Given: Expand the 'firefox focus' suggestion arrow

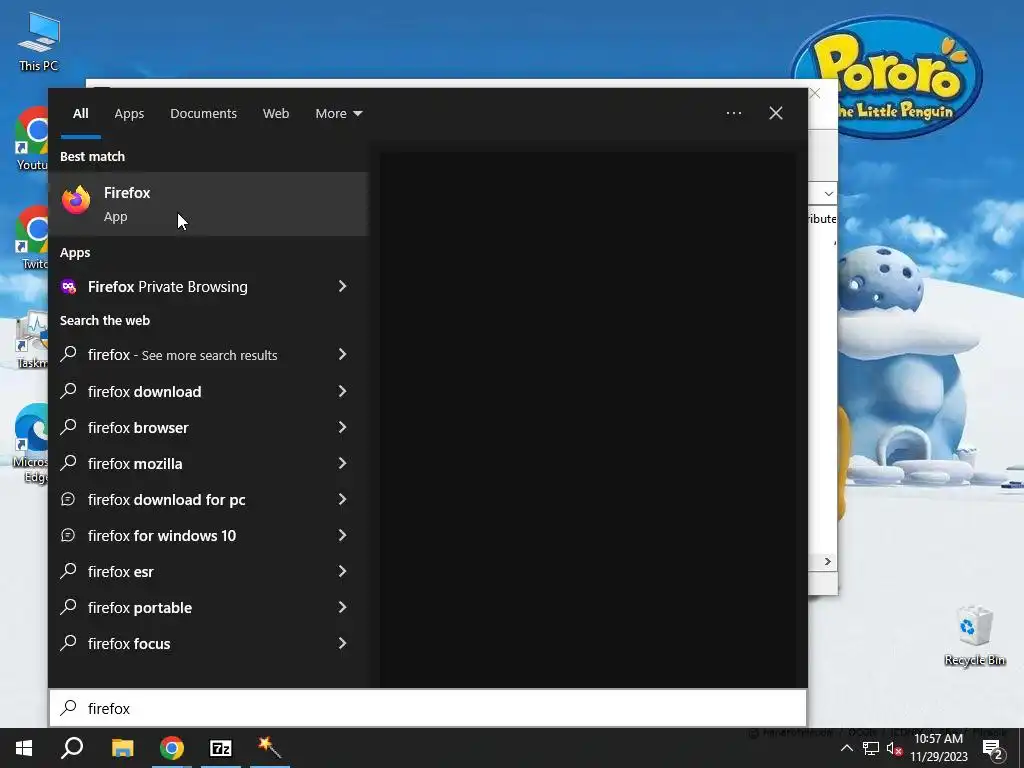Looking at the screenshot, I should tap(342, 643).
